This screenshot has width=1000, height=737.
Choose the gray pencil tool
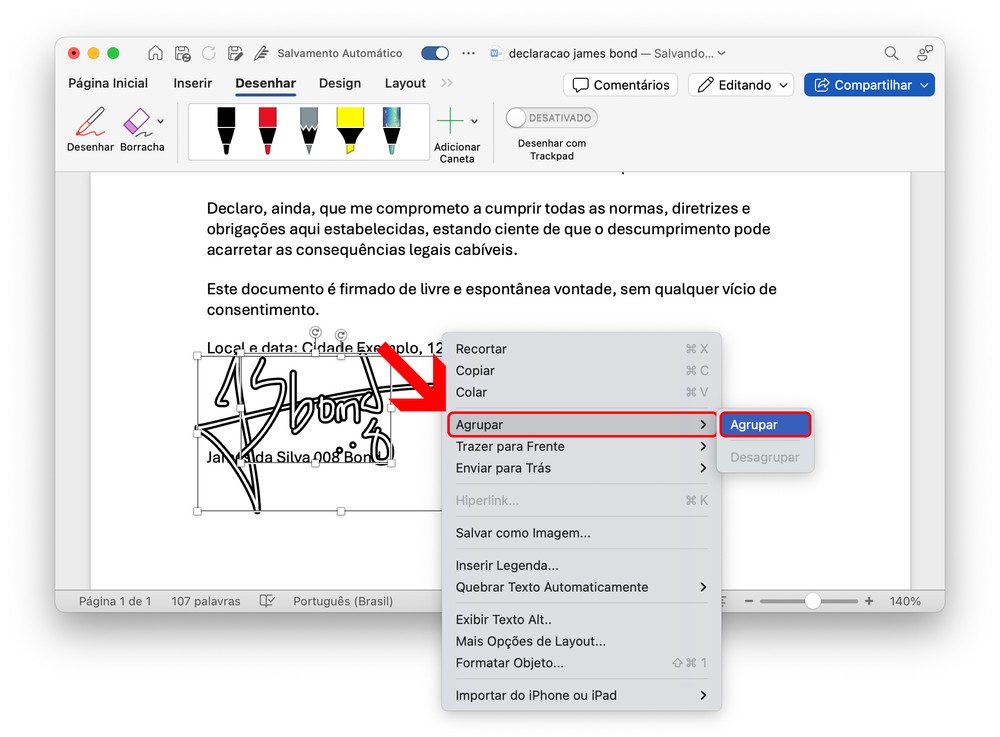pos(308,130)
